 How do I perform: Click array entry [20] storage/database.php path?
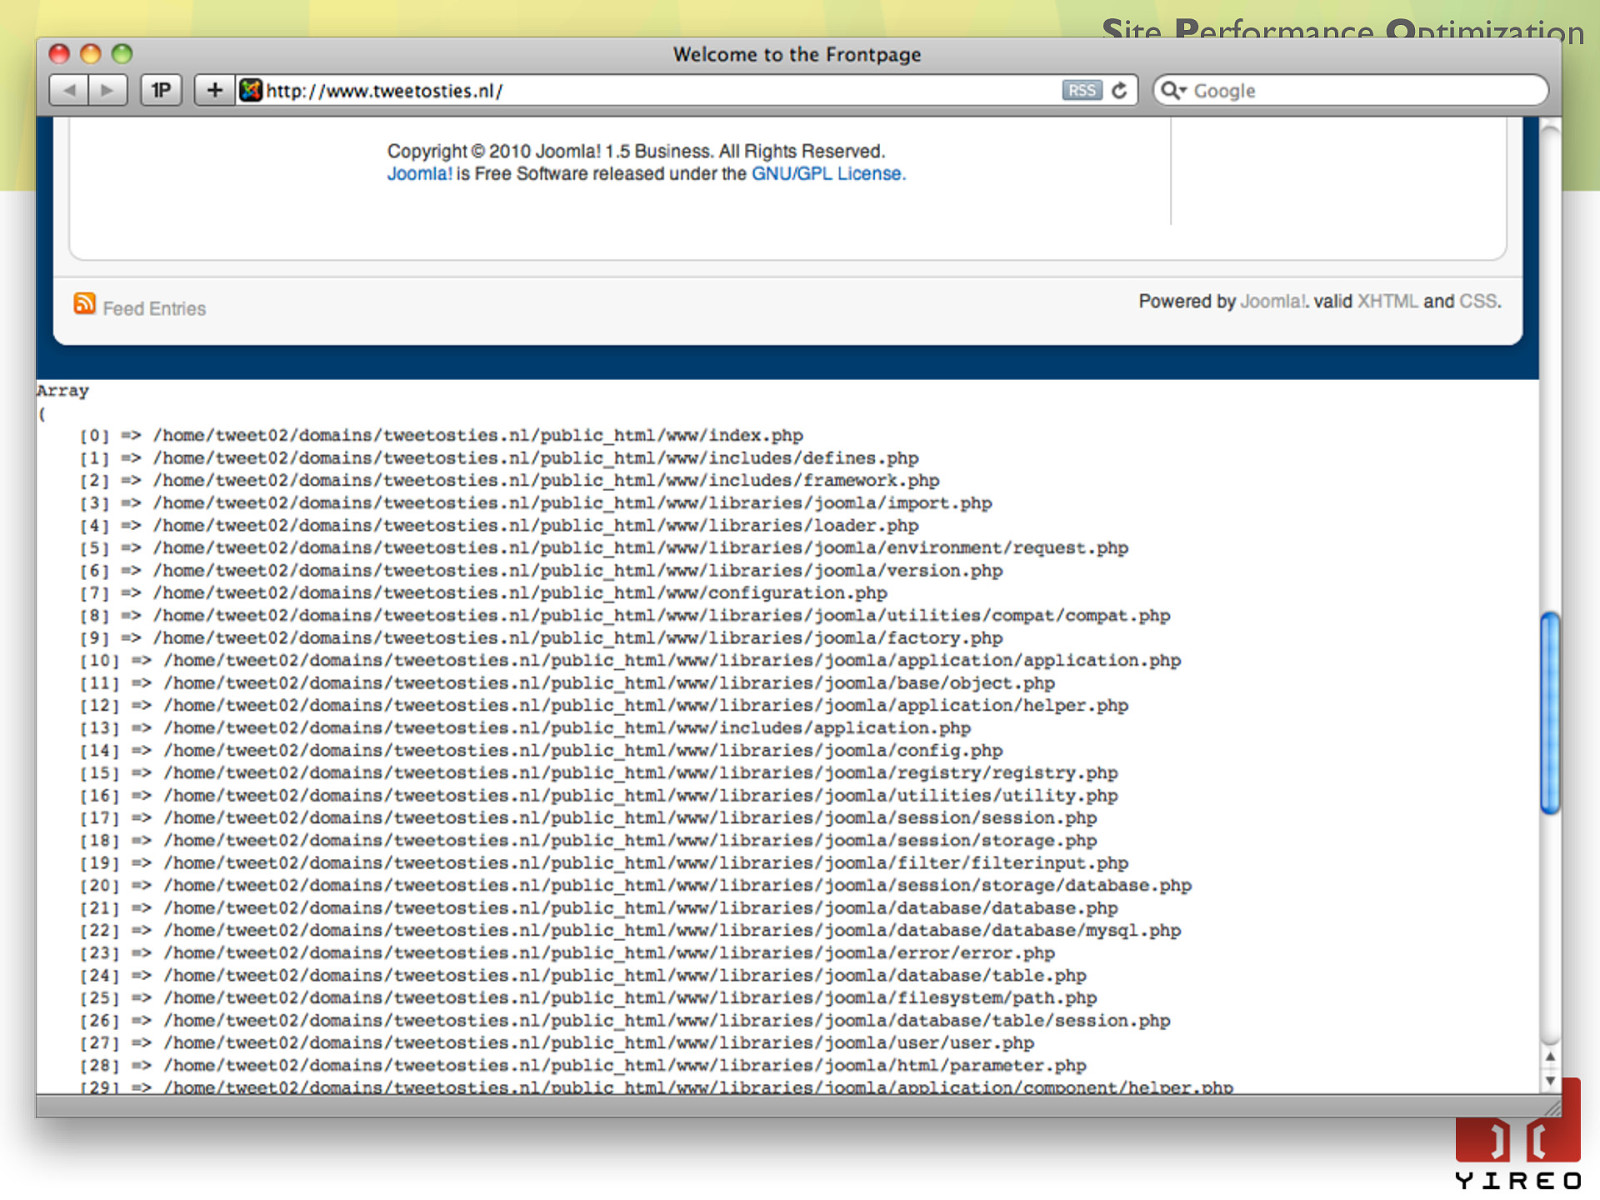678,885
